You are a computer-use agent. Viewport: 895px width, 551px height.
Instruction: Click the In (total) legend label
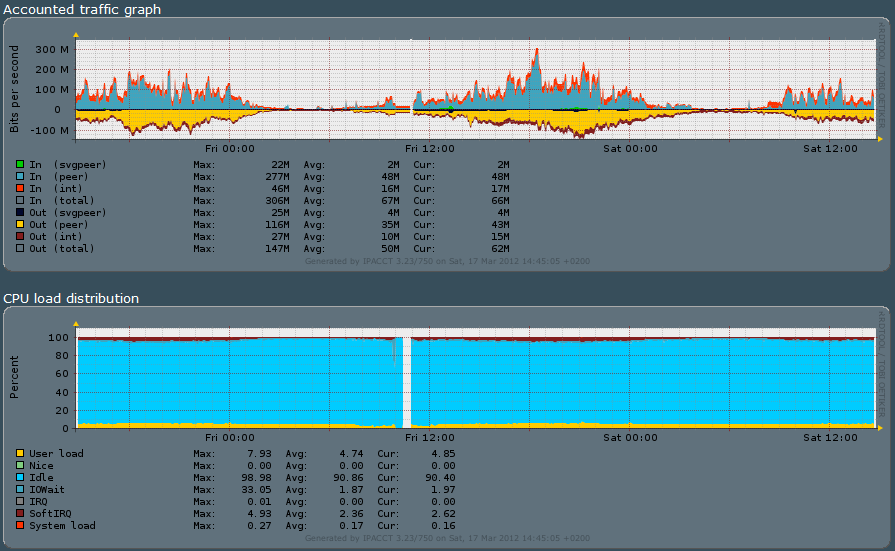[63, 200]
